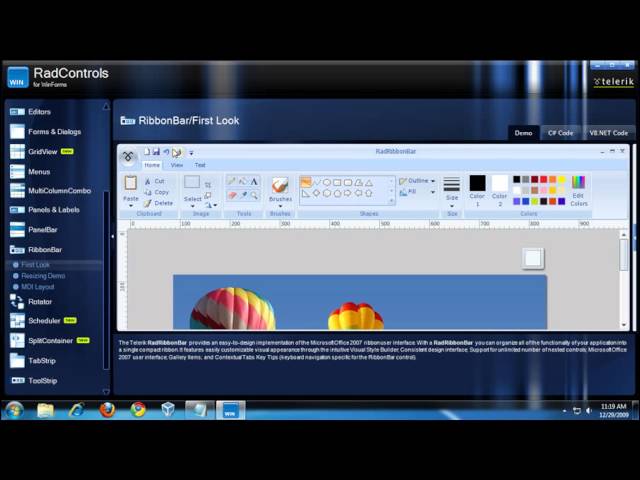Click the volume speaker tray icon

(589, 411)
